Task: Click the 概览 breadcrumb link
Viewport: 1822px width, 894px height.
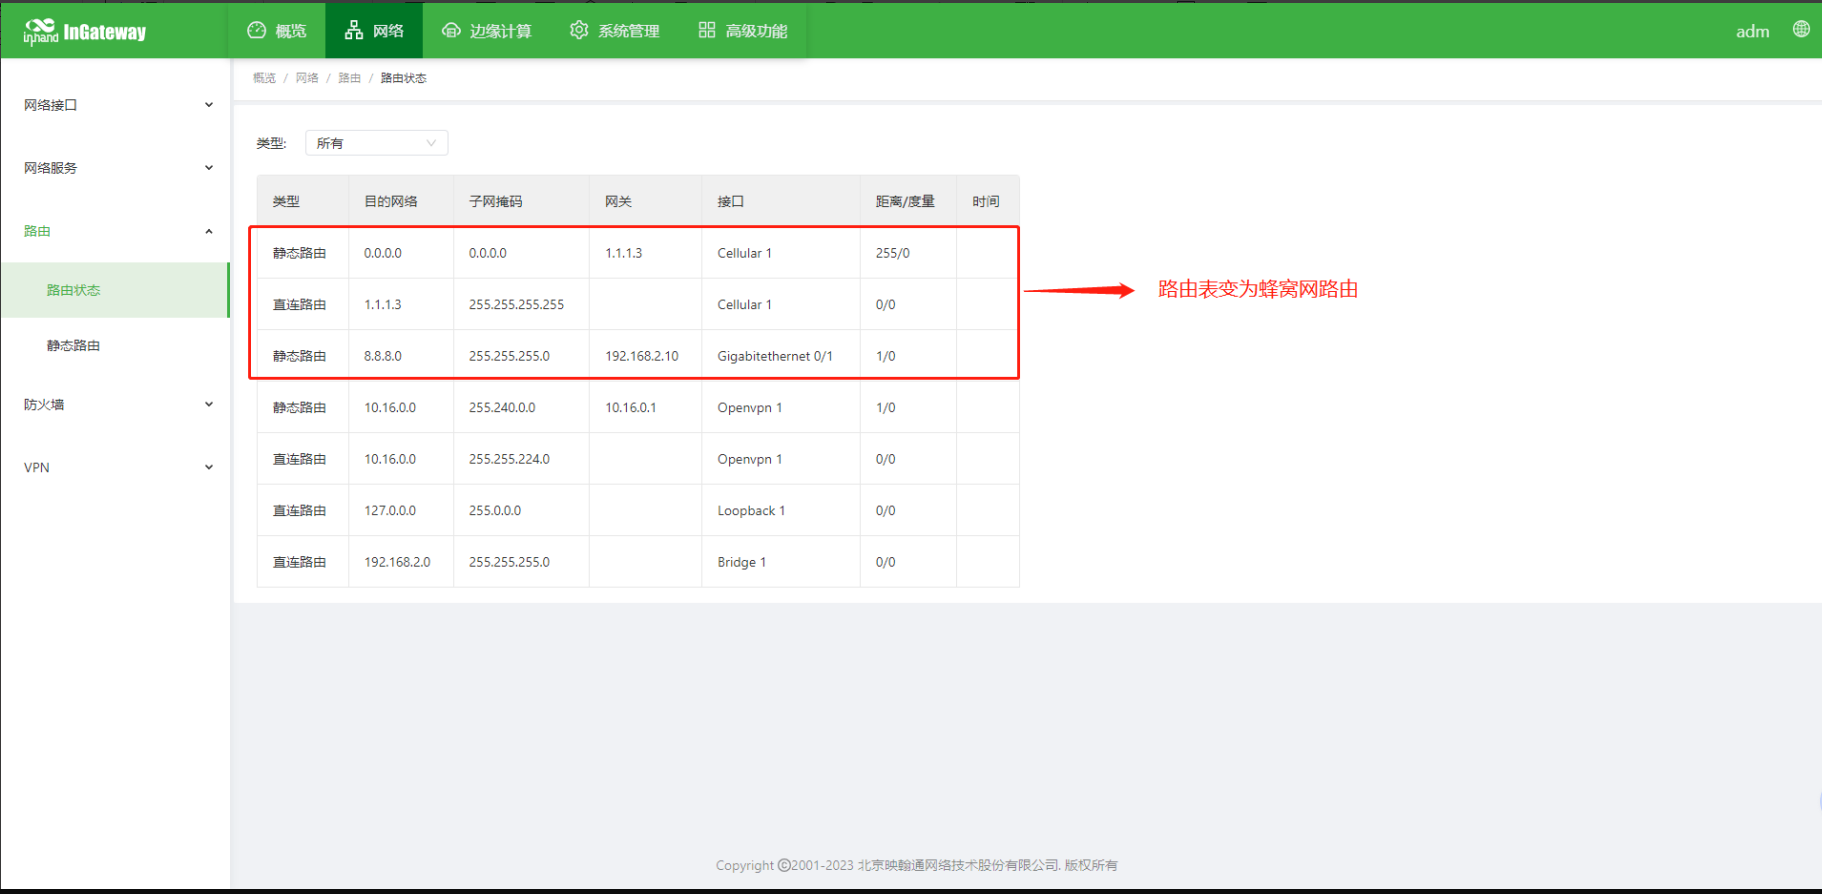Action: (264, 78)
